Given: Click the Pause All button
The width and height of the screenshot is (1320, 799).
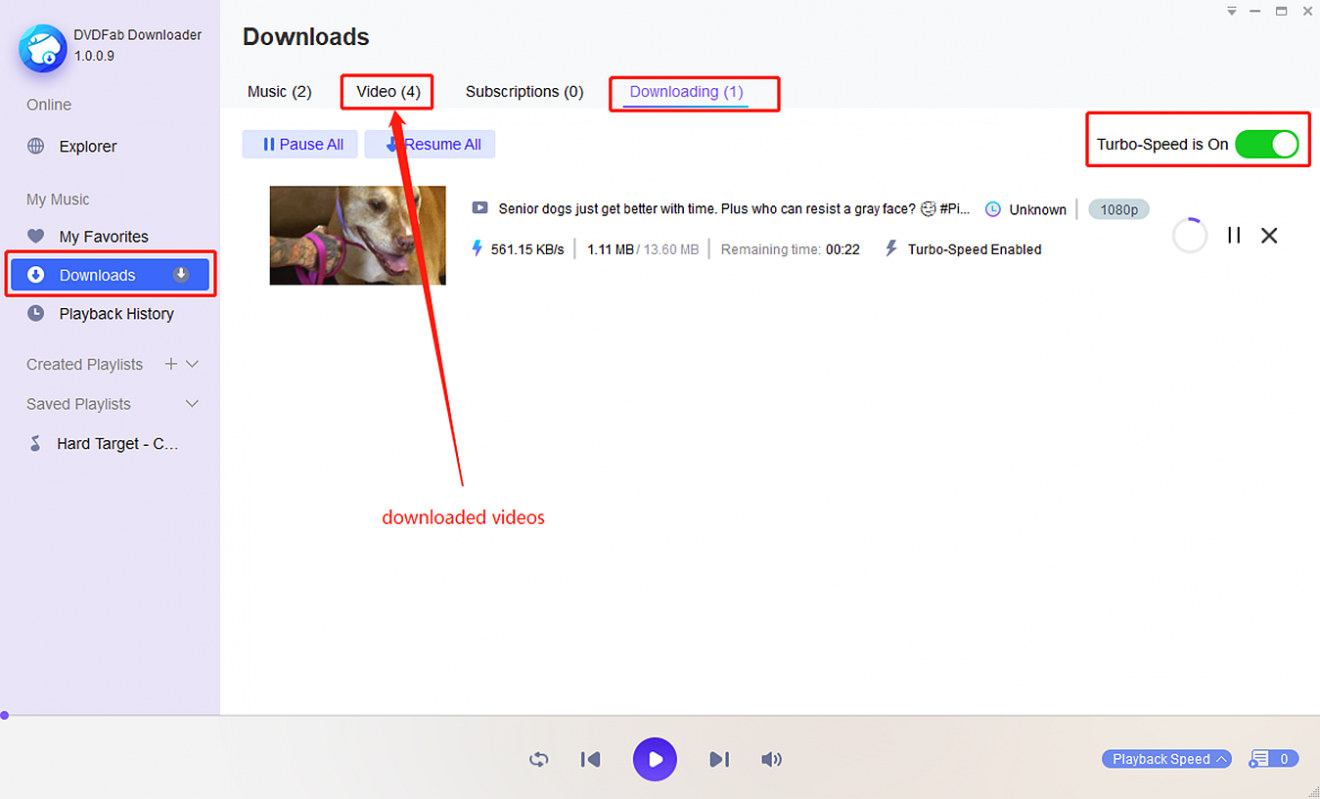Looking at the screenshot, I should point(302,144).
